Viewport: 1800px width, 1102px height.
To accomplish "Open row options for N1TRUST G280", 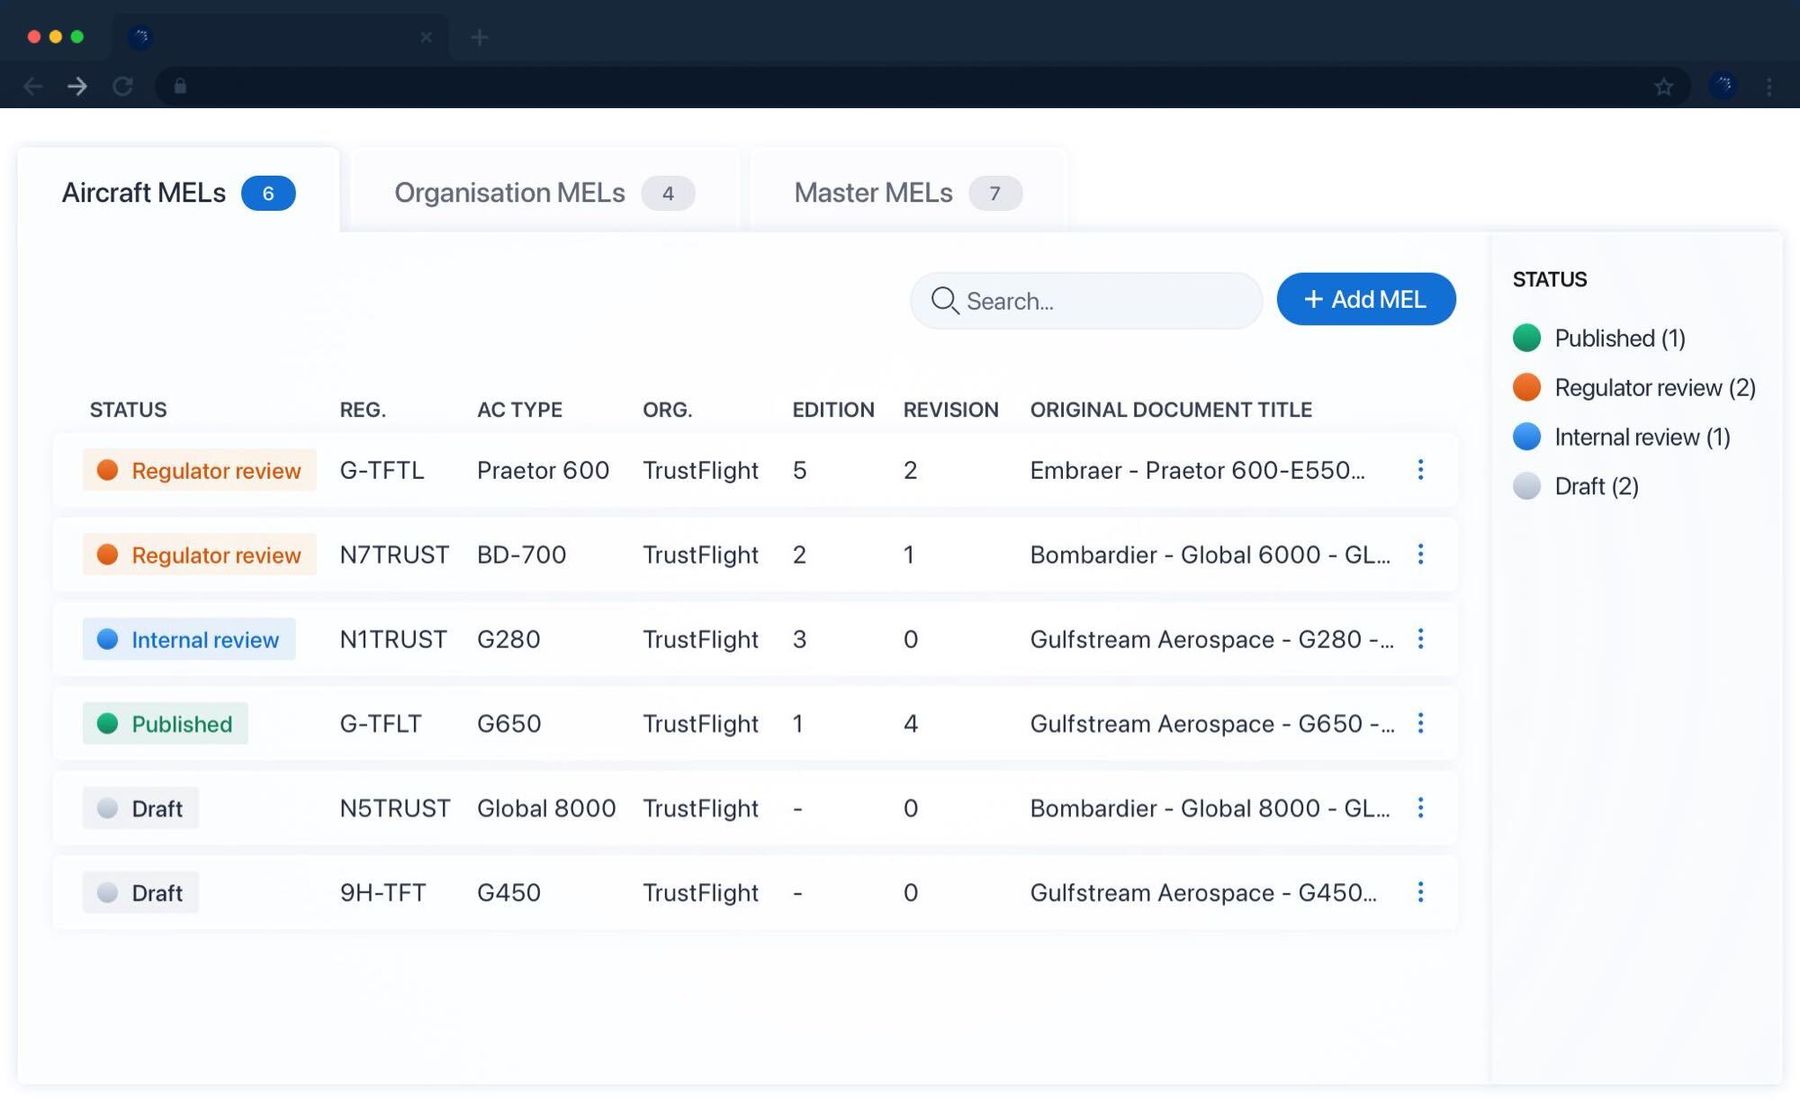I will tap(1420, 639).
